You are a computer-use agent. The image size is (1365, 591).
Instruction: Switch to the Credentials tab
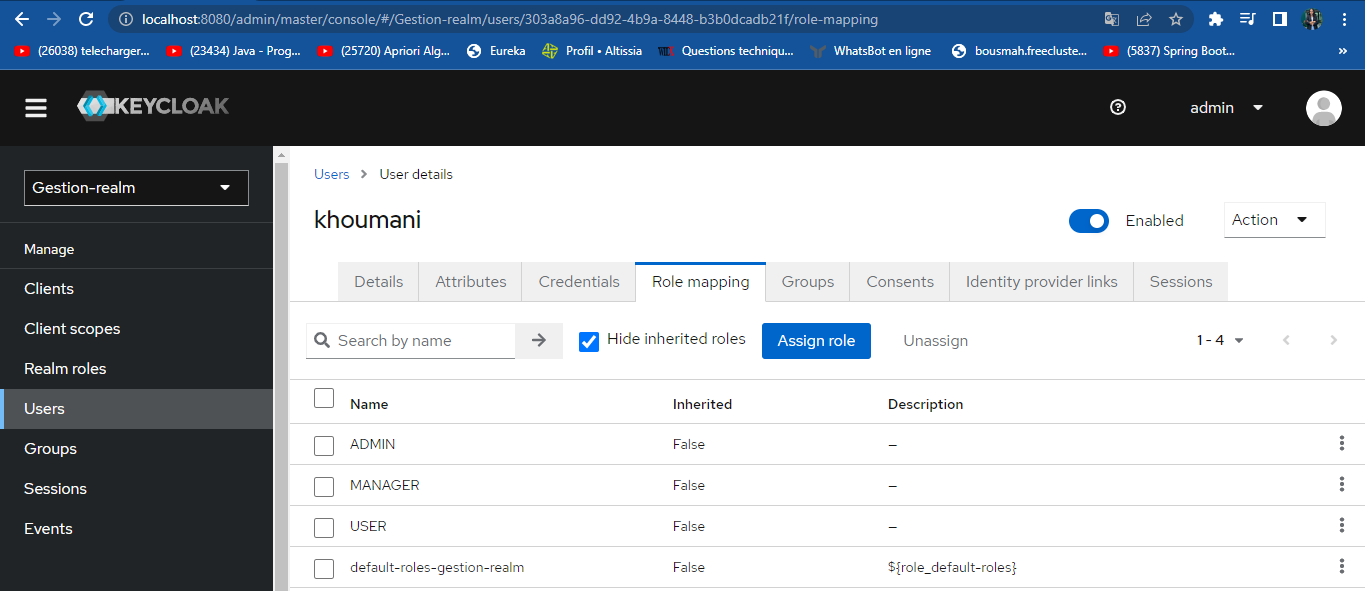pos(578,281)
